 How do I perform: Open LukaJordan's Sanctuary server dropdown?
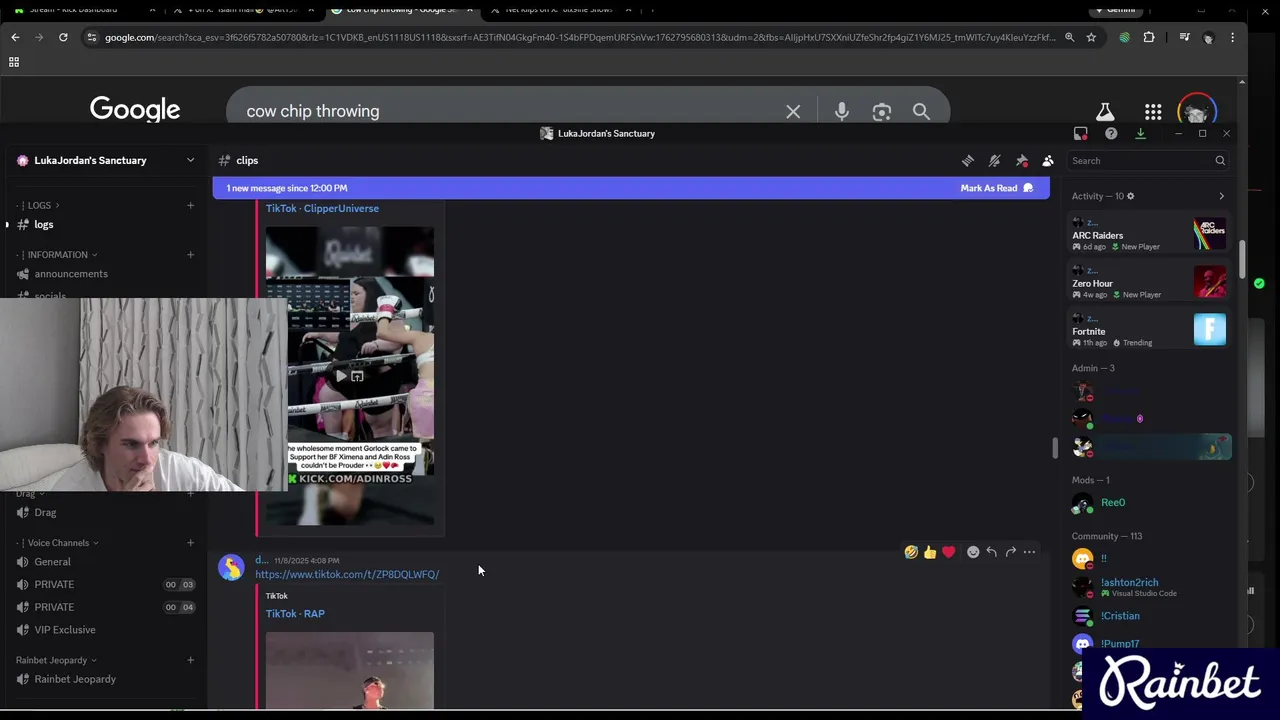tap(105, 160)
